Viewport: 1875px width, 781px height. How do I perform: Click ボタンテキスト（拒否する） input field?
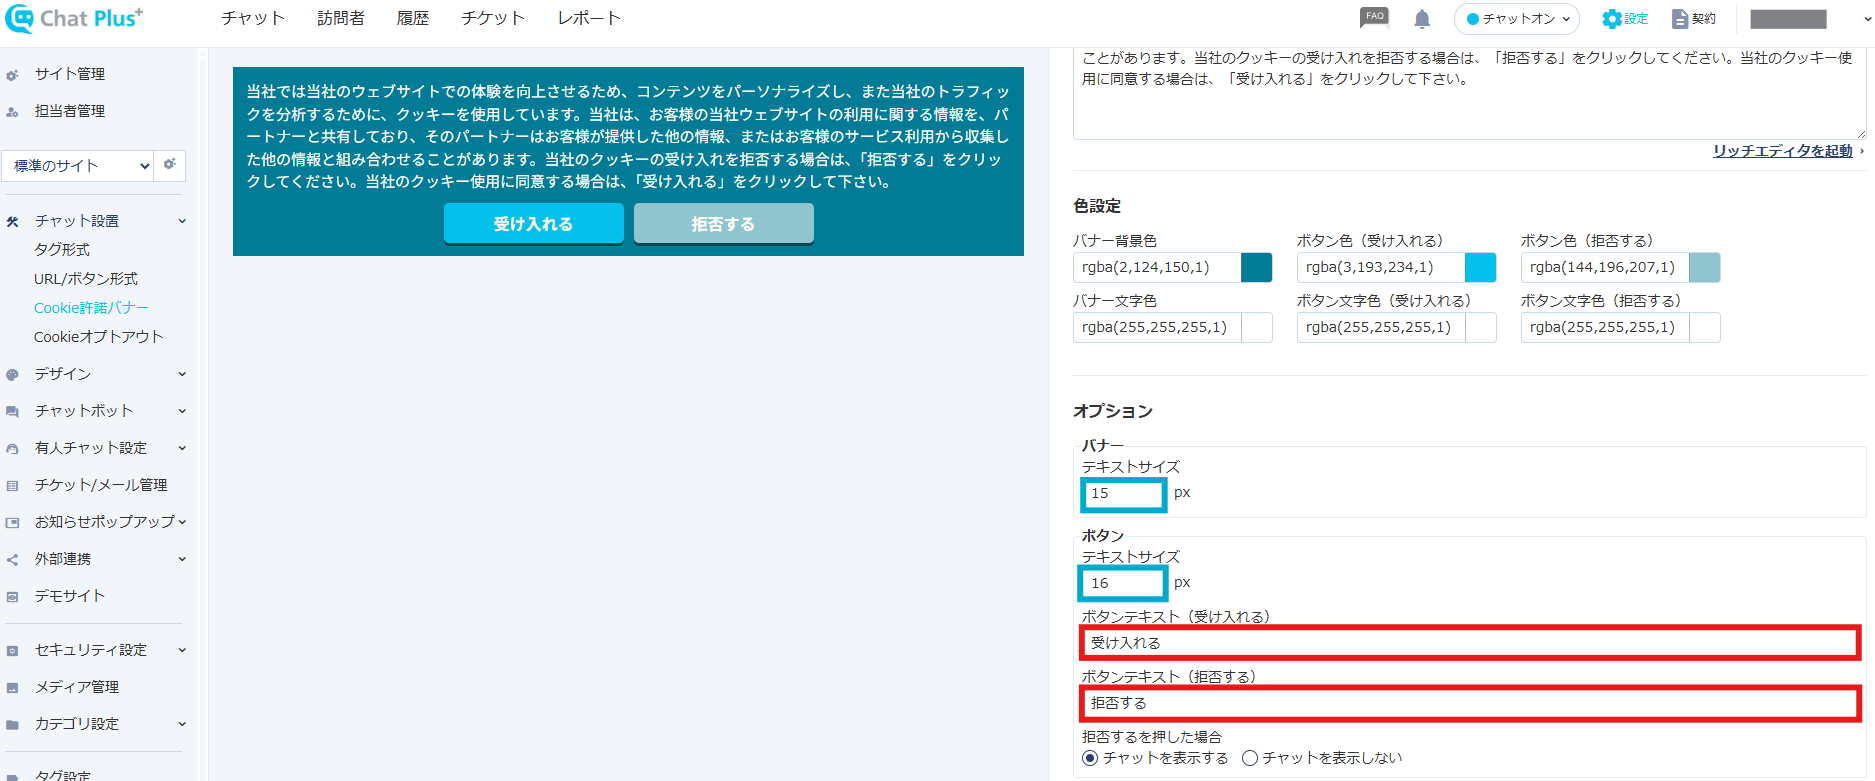pos(1470,703)
